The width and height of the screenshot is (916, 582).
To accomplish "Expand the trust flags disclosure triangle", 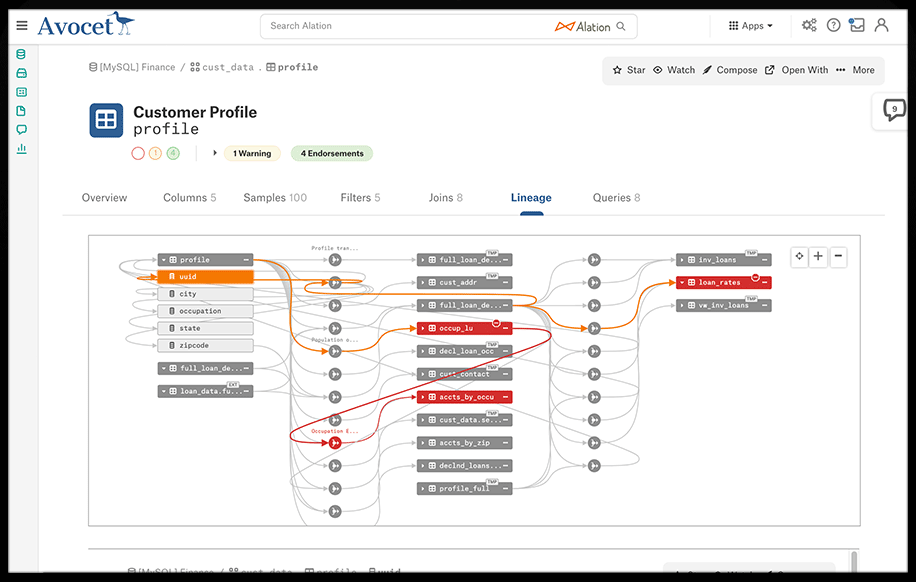I will 214,153.
